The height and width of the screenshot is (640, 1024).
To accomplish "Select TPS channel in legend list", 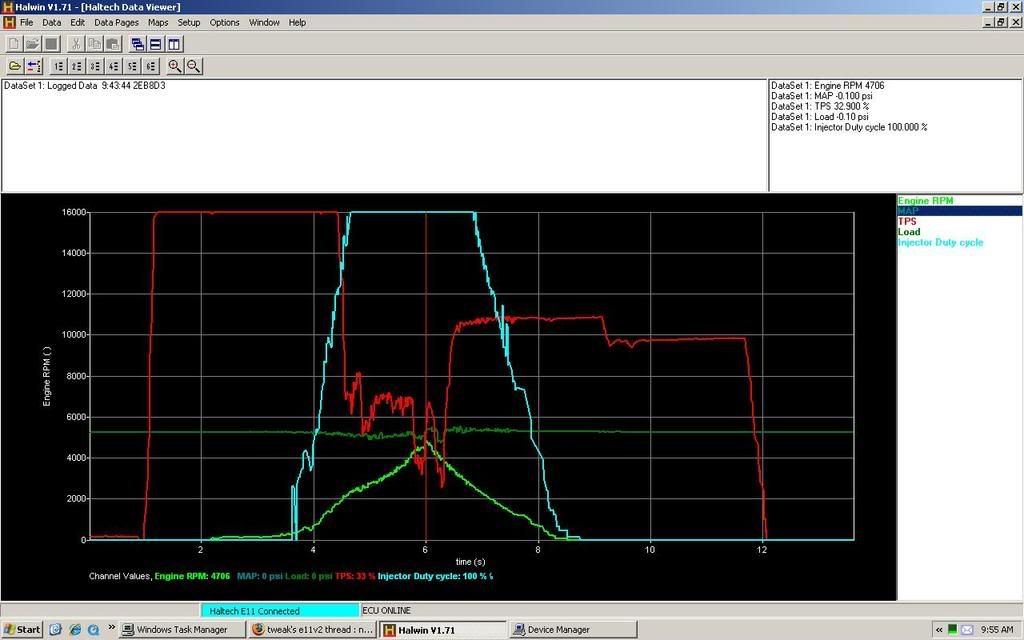I will tap(907, 222).
